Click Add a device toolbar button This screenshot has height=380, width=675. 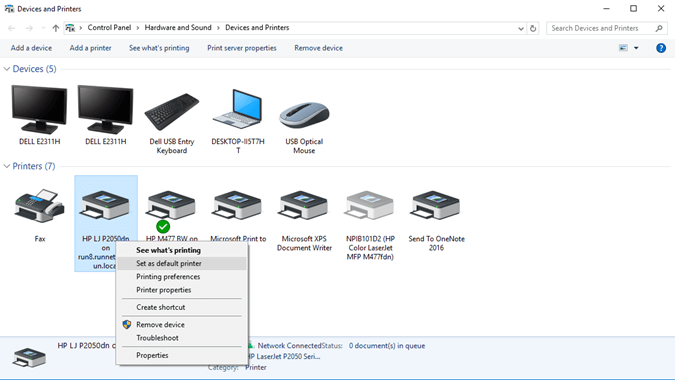point(31,48)
